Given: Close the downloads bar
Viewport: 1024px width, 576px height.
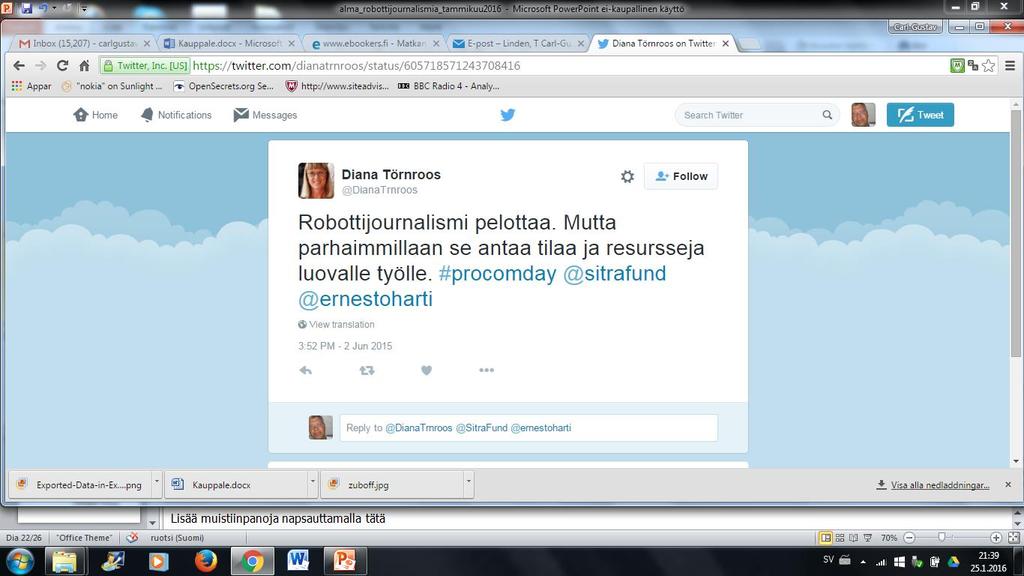Looking at the screenshot, I should point(1008,485).
